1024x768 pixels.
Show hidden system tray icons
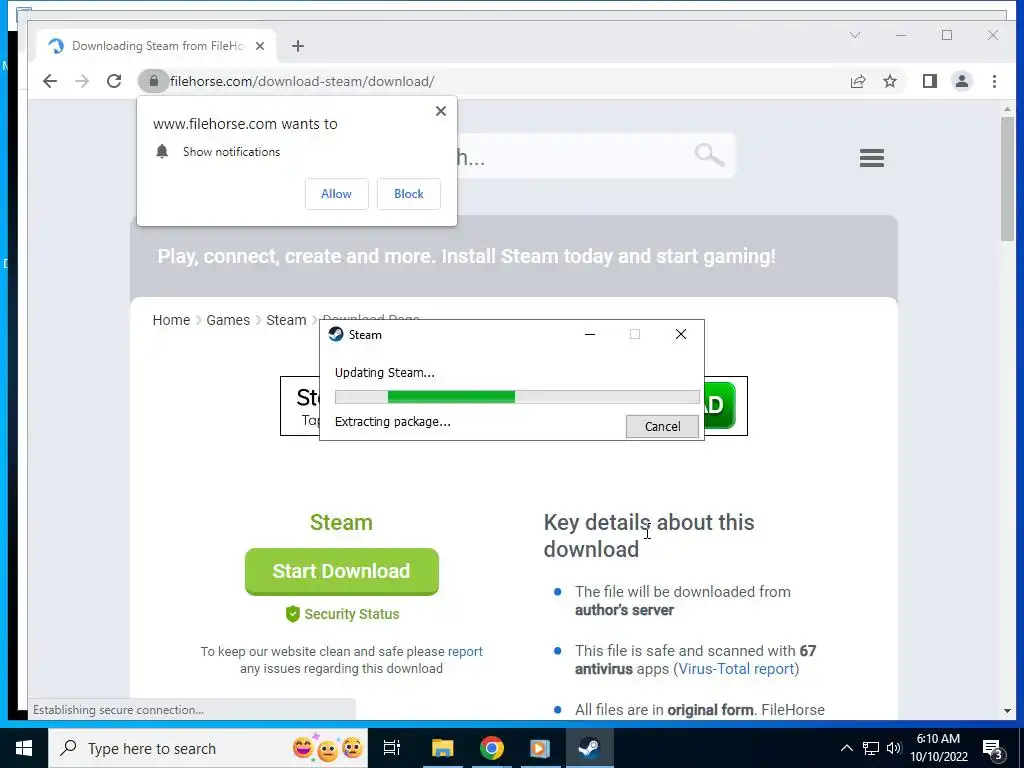pyautogui.click(x=846, y=748)
